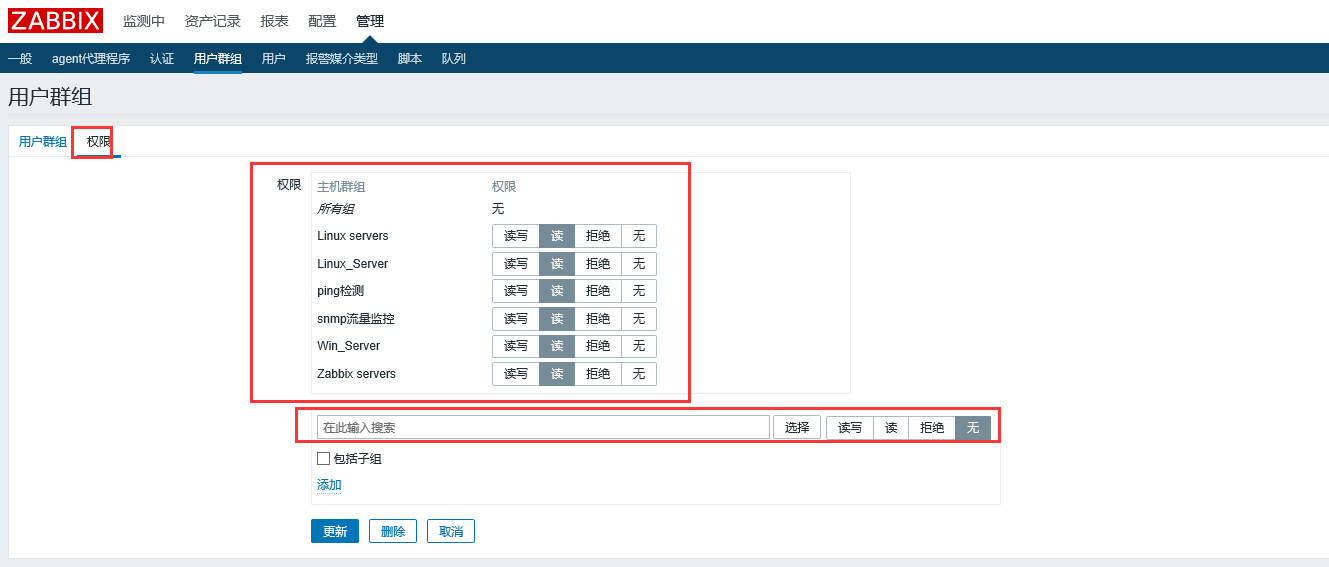Set snmp流量监控 permission to 读写
Image resolution: width=1329 pixels, height=567 pixels.
point(516,319)
